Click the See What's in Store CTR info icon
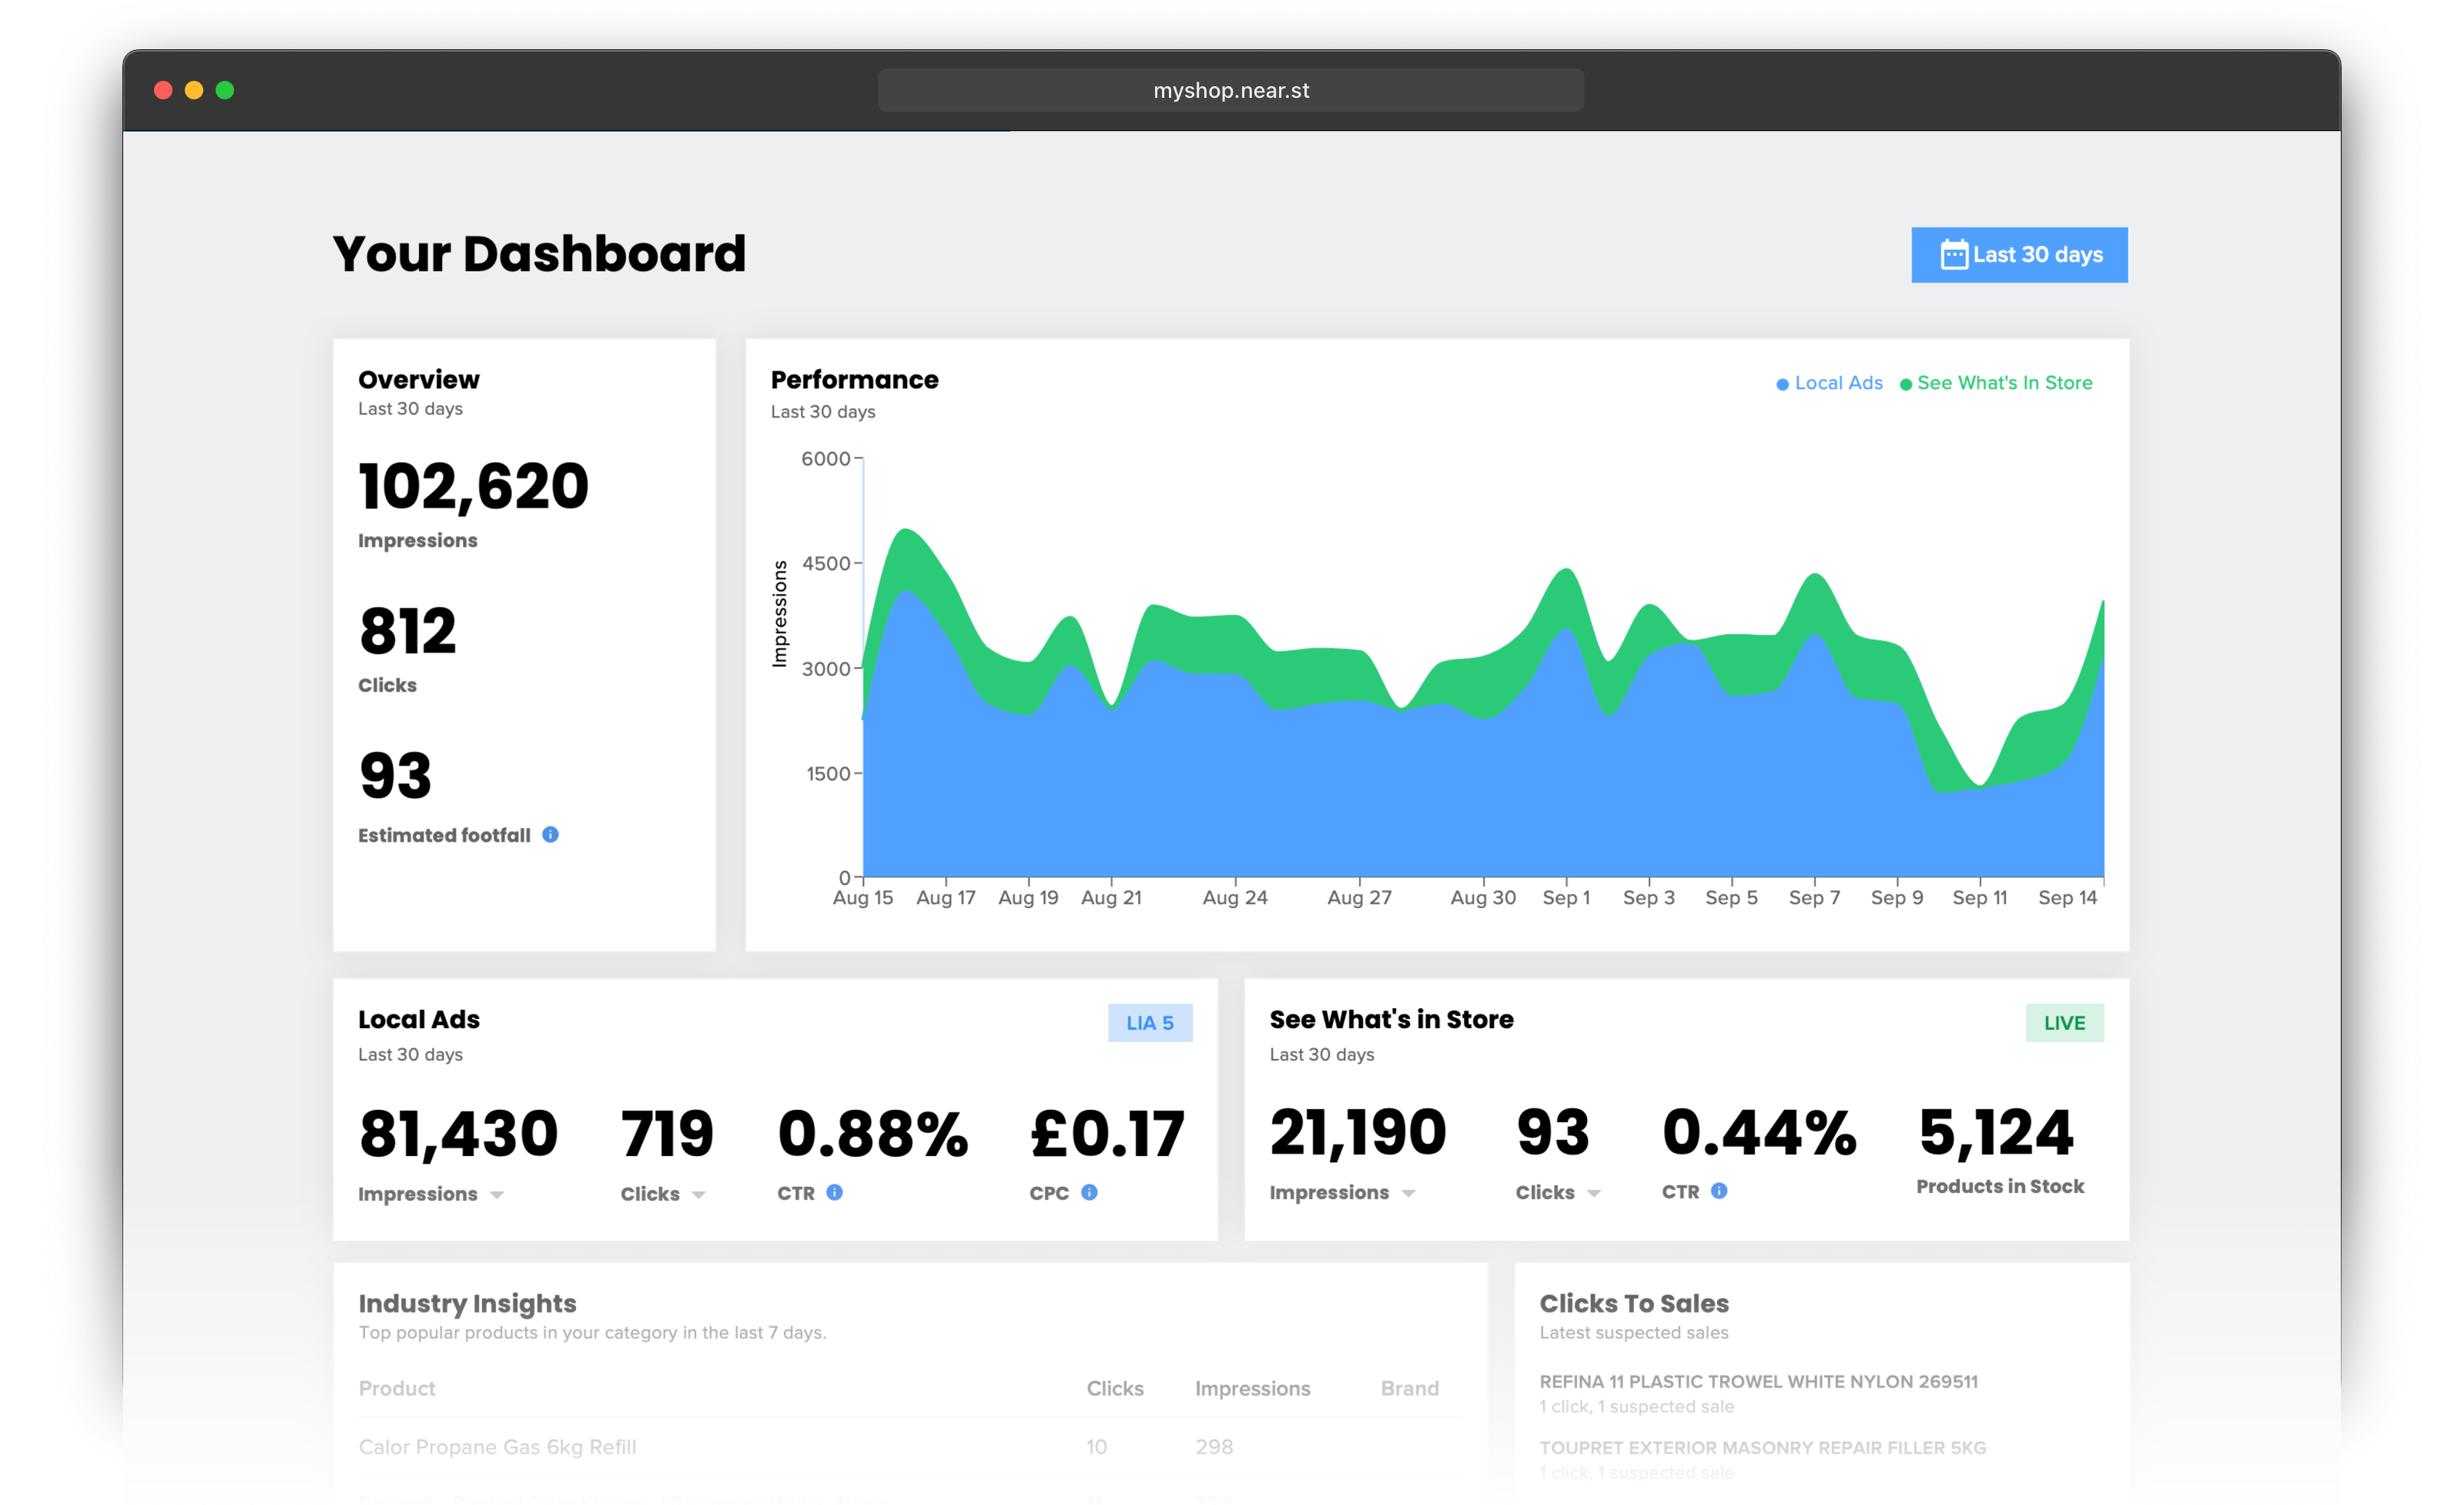2464x1505 pixels. pyautogui.click(x=1718, y=1190)
